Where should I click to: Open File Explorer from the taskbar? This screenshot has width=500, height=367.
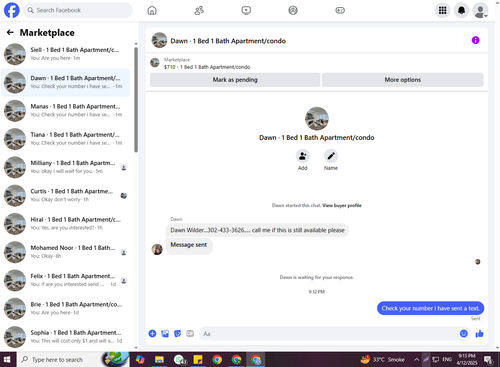click(159, 360)
